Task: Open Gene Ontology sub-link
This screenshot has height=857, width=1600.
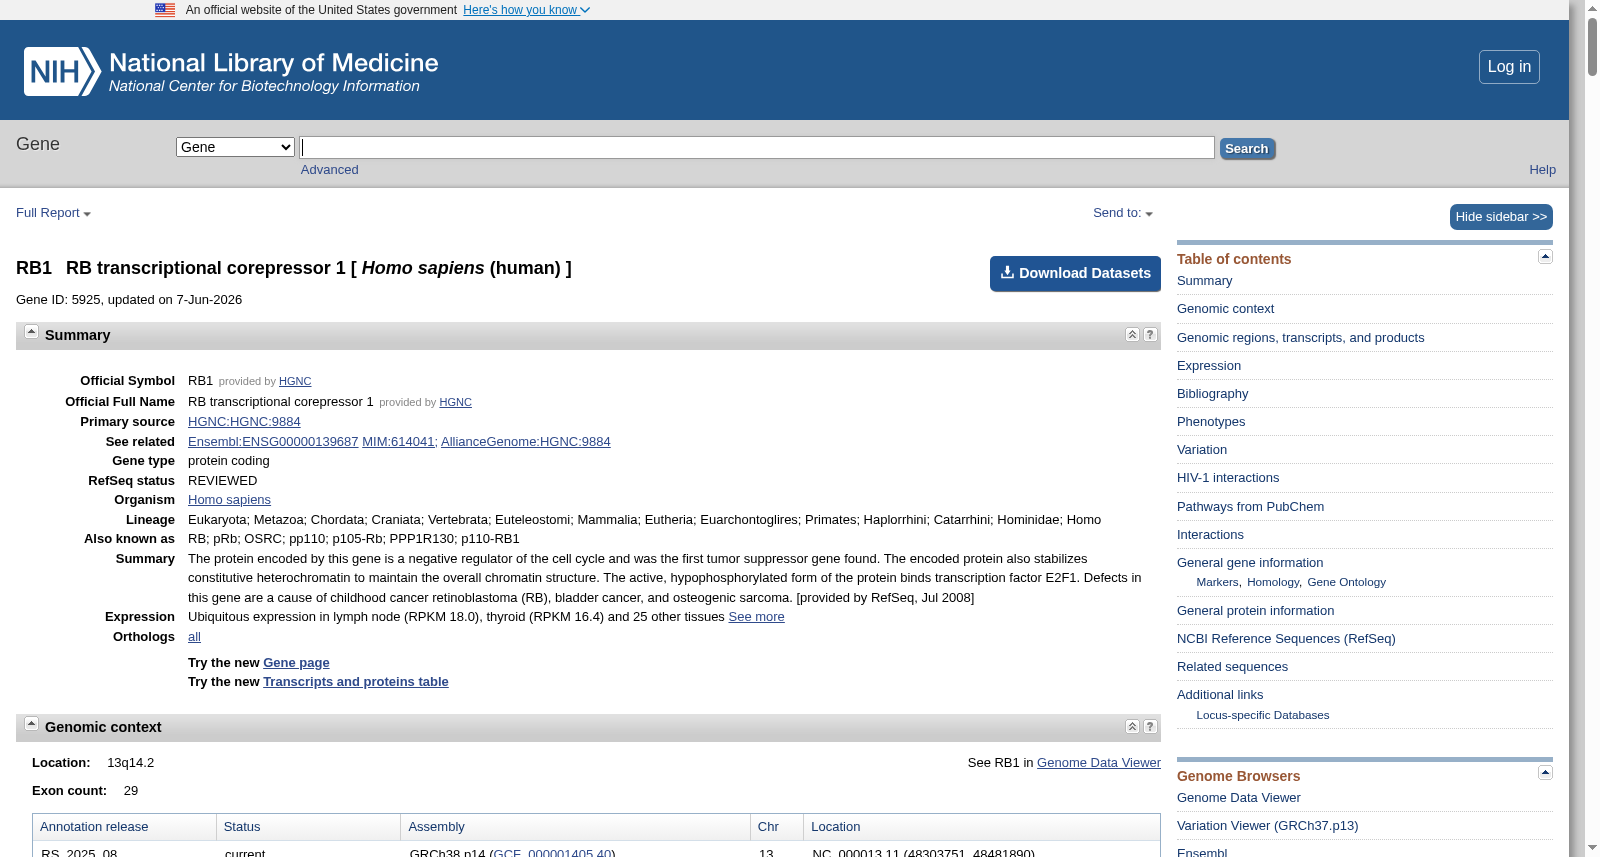Action: coord(1346,582)
